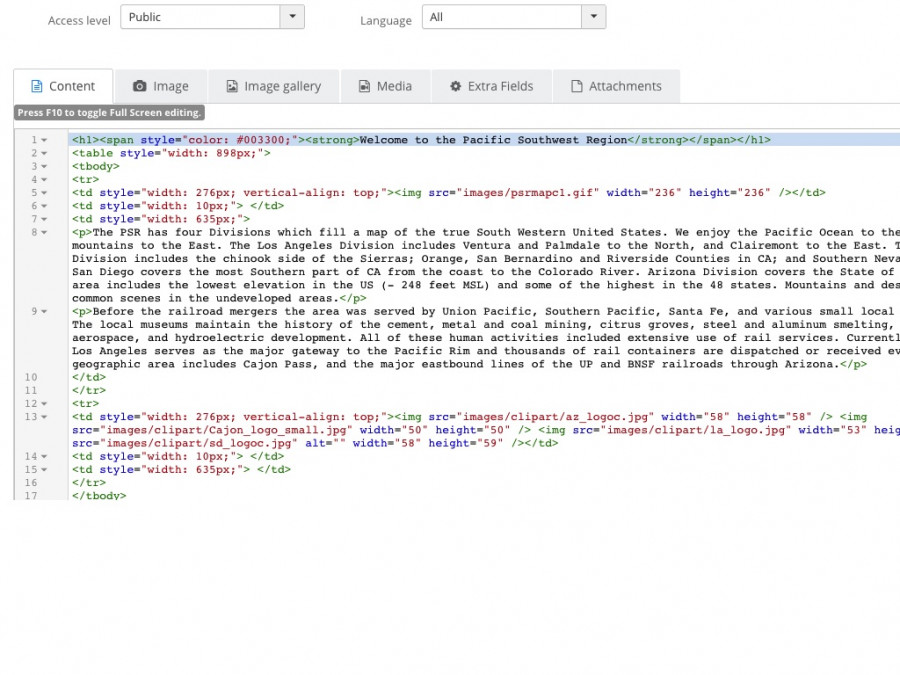Click the 'images/clipart/Cajon_logo_small.jpg' source value

[x=227, y=430]
